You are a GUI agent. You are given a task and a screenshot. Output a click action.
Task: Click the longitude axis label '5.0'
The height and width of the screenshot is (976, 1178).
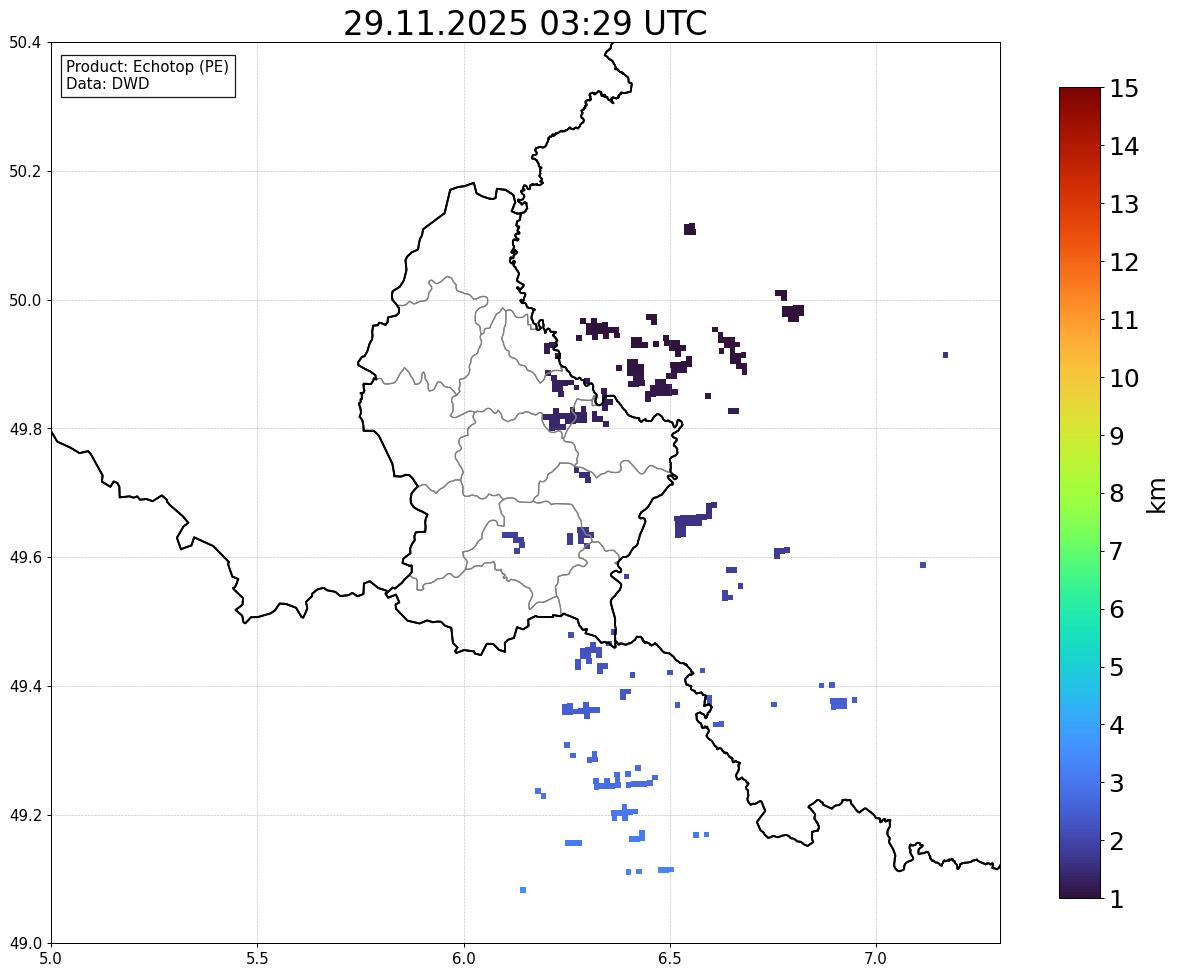(x=51, y=959)
